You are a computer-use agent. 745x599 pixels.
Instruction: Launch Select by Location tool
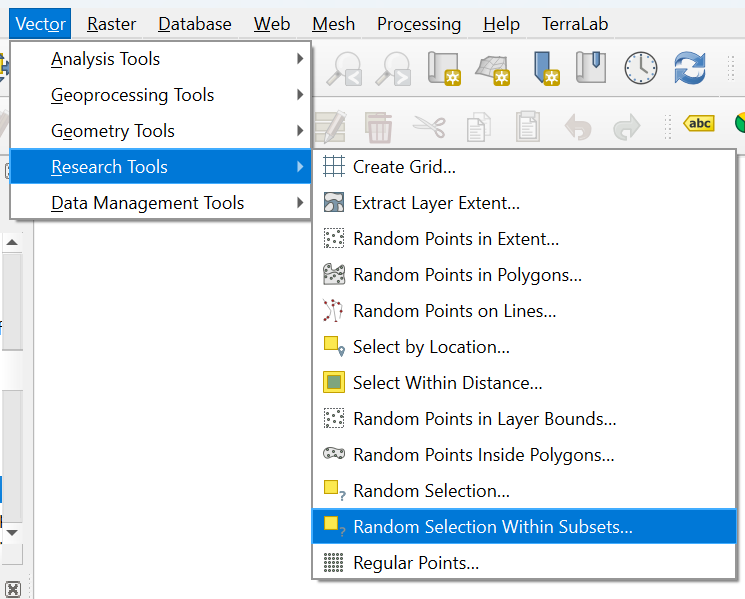click(431, 347)
